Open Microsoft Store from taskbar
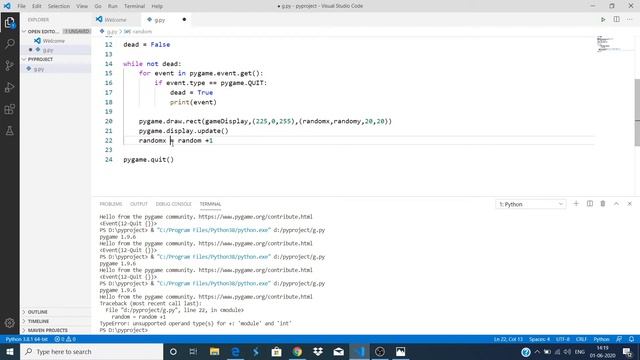The image size is (640, 360). [x=276, y=351]
